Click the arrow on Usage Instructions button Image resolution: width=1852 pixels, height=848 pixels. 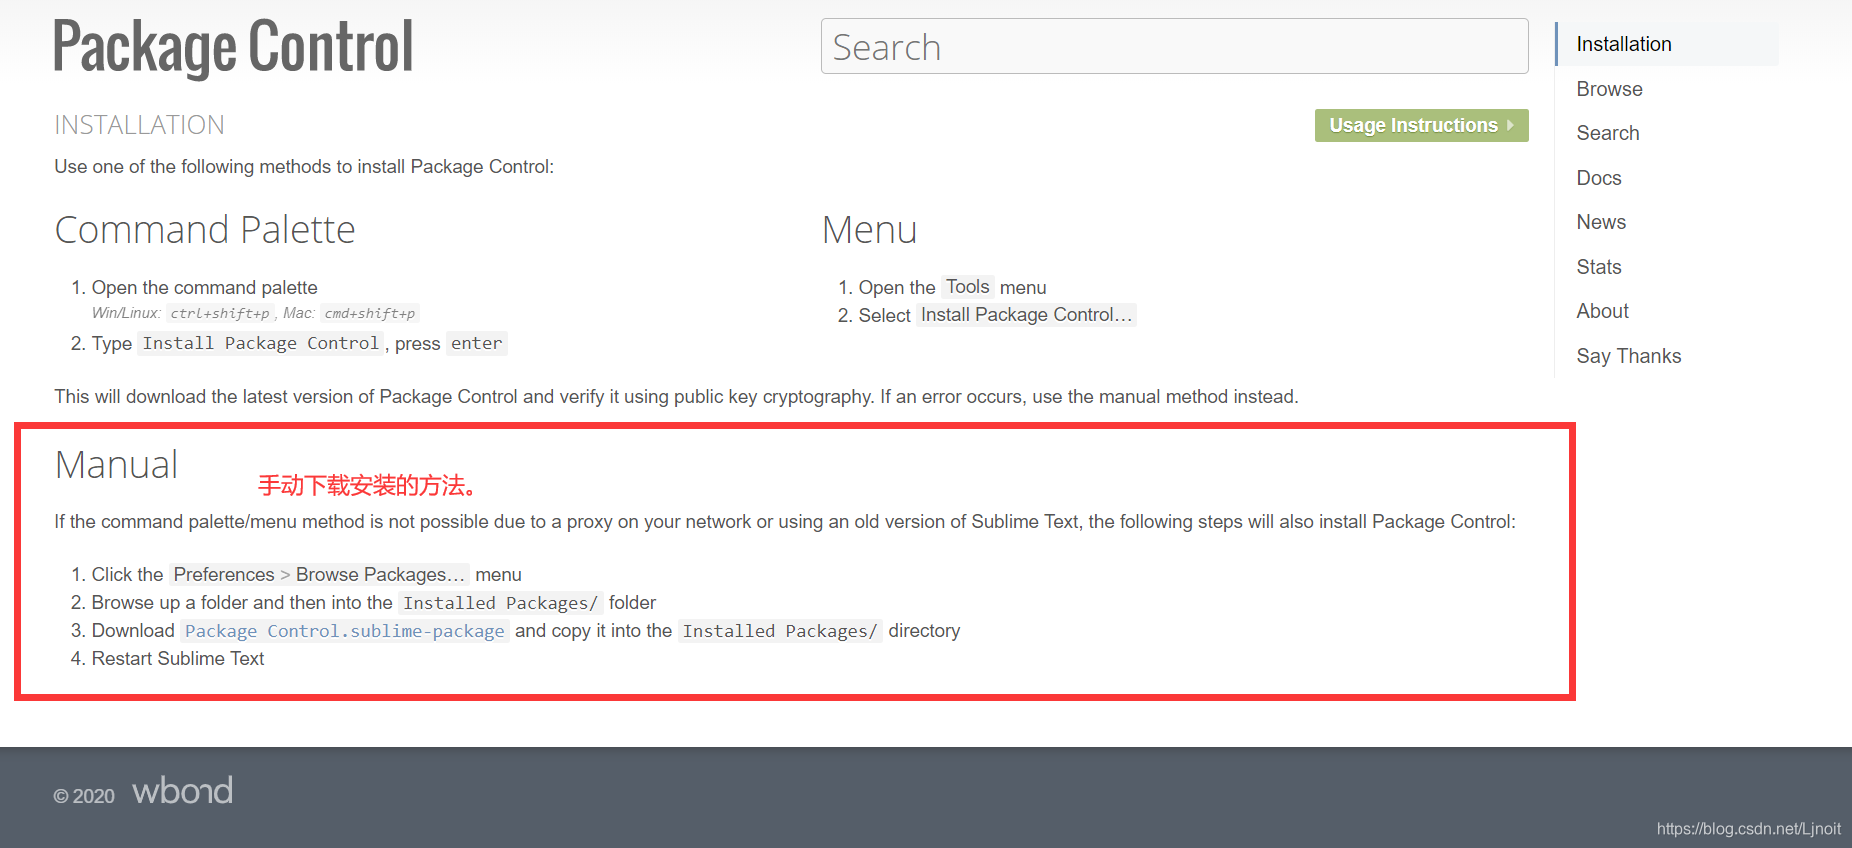point(1510,125)
